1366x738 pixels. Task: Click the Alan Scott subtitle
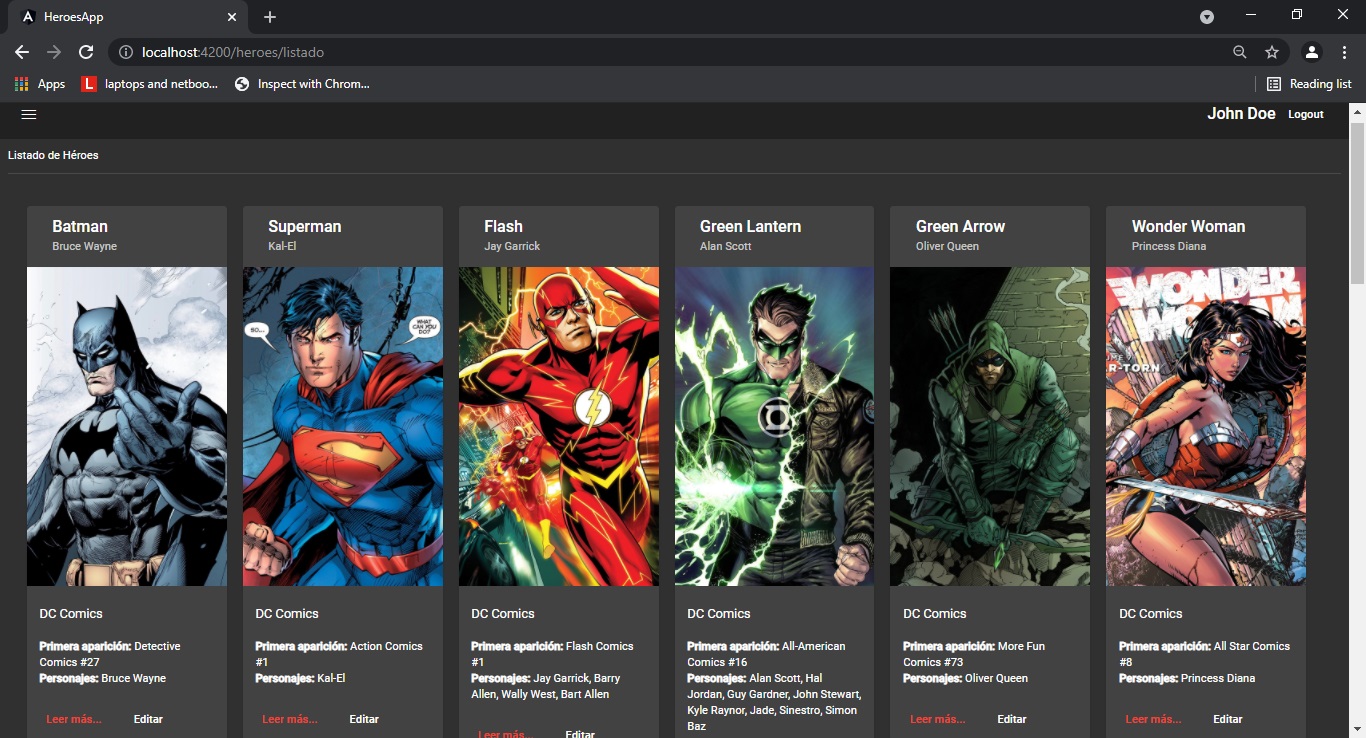click(x=726, y=246)
